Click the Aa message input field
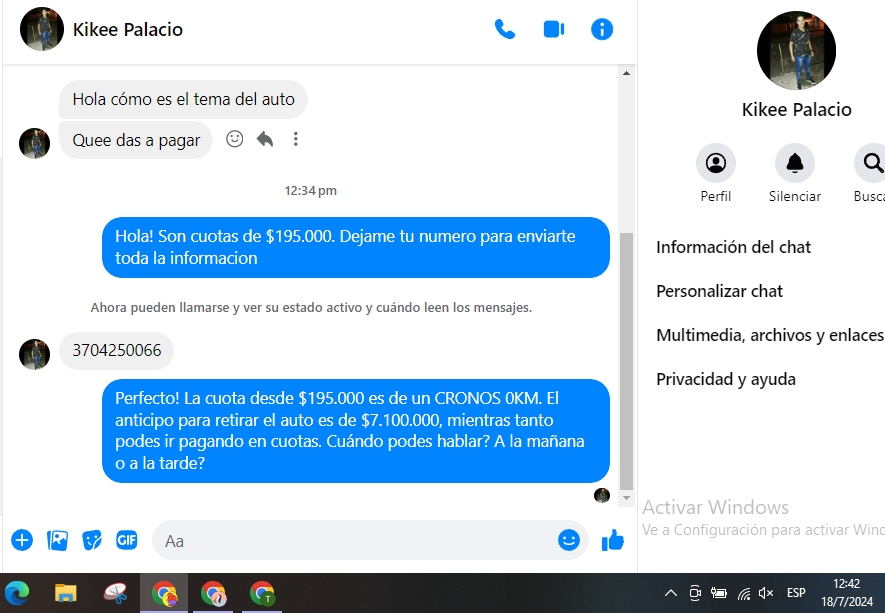The height and width of the screenshot is (613, 885). point(350,541)
